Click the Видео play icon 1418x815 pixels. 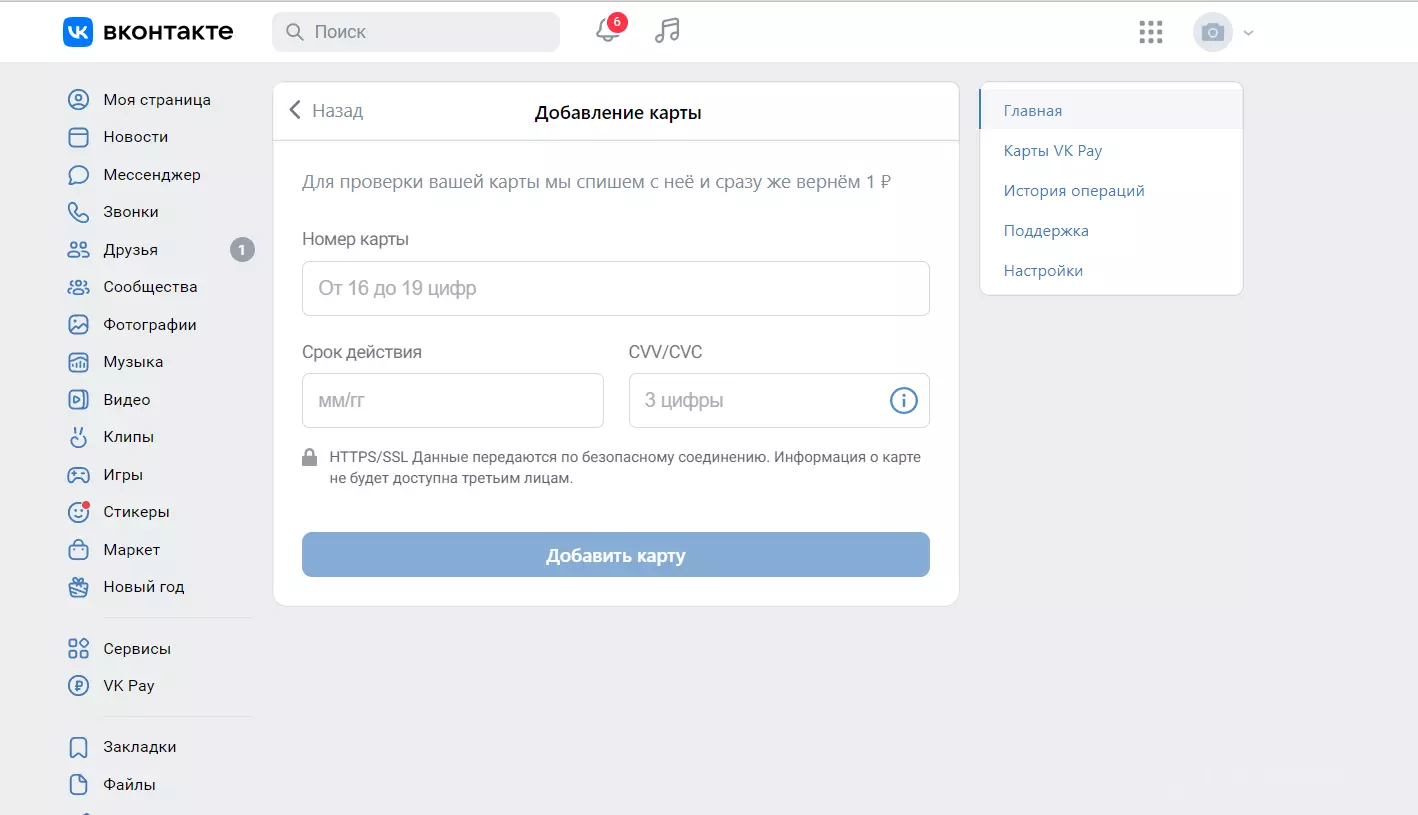pyautogui.click(x=78, y=400)
